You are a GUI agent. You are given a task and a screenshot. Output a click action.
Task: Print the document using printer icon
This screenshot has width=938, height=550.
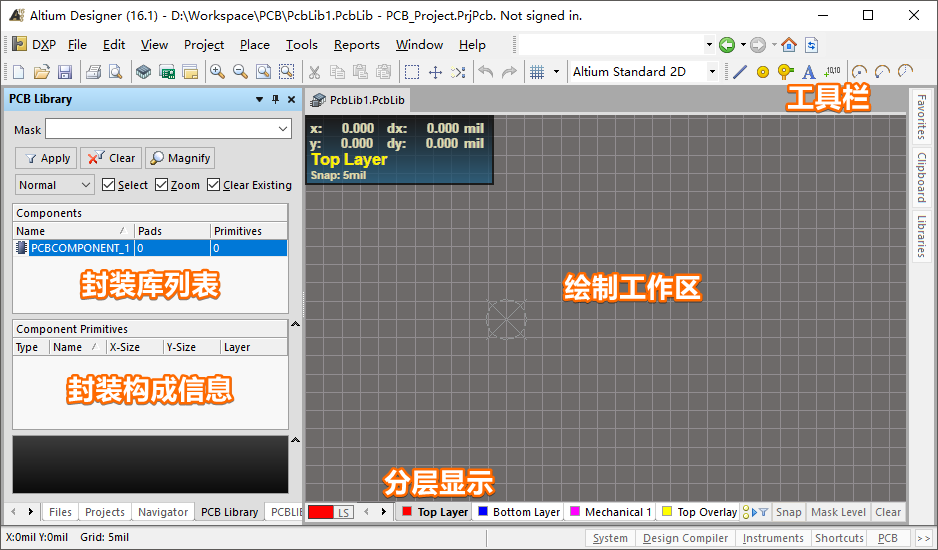pos(93,72)
